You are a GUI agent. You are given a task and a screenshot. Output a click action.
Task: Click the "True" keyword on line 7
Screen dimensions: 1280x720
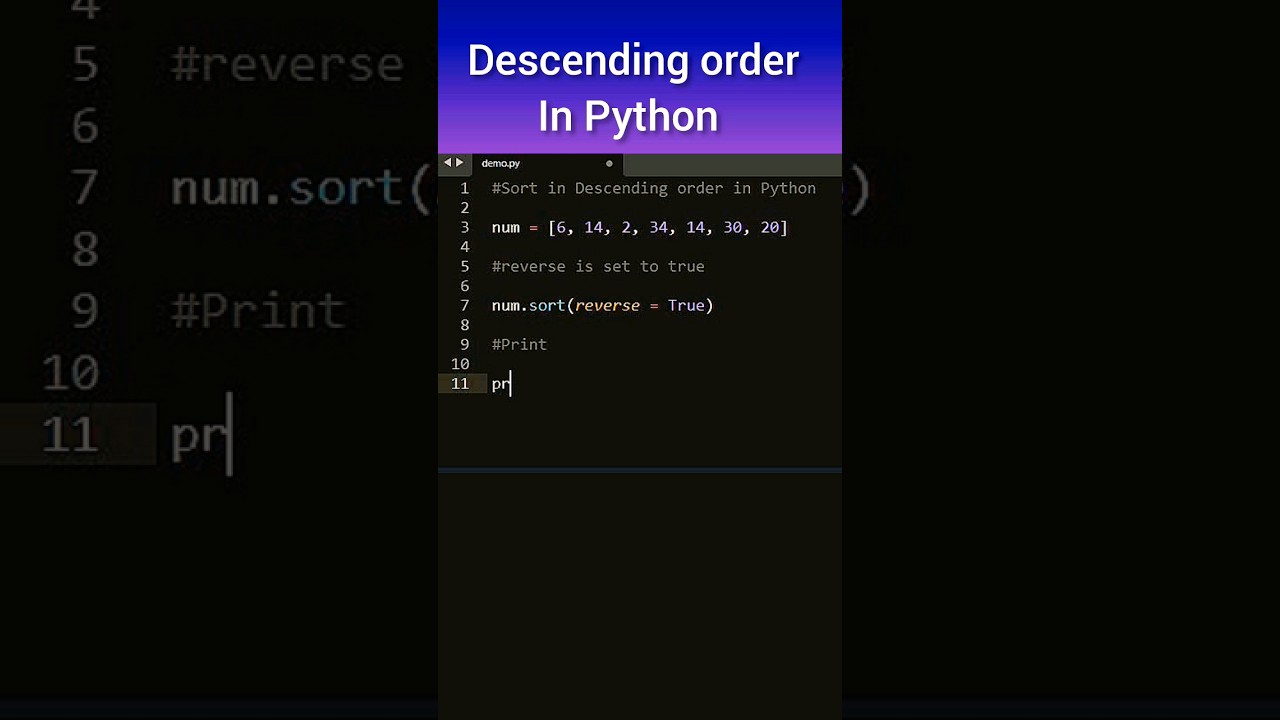(686, 305)
